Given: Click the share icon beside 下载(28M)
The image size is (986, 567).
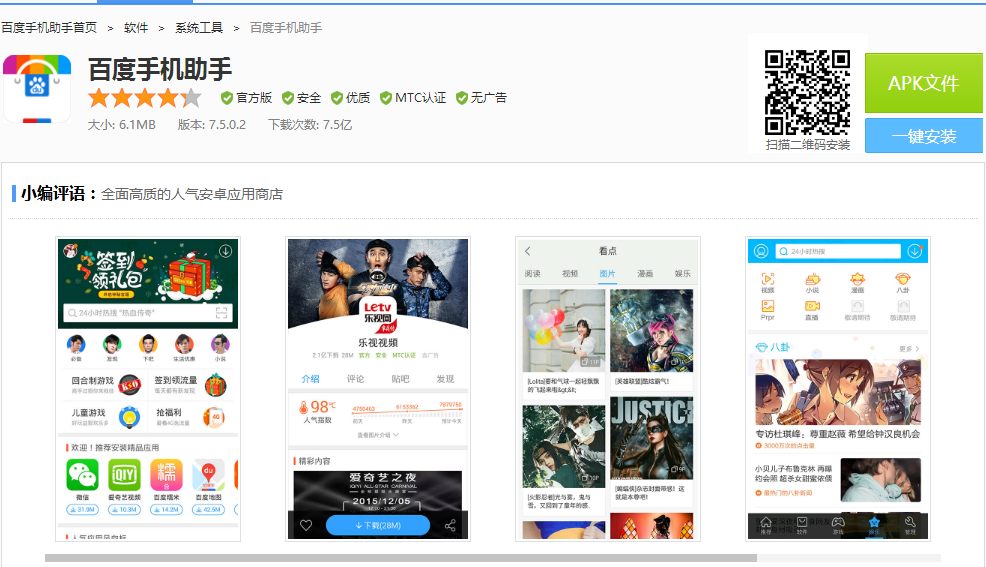Looking at the screenshot, I should coord(450,526).
